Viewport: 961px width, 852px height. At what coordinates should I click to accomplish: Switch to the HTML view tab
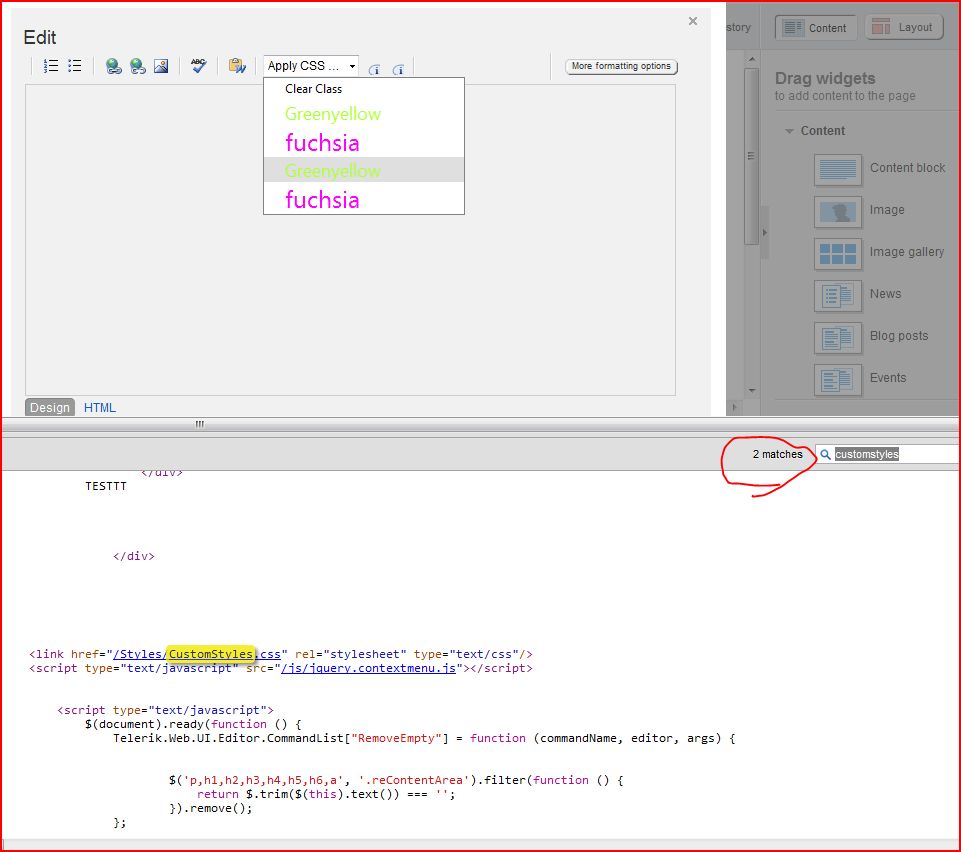100,408
